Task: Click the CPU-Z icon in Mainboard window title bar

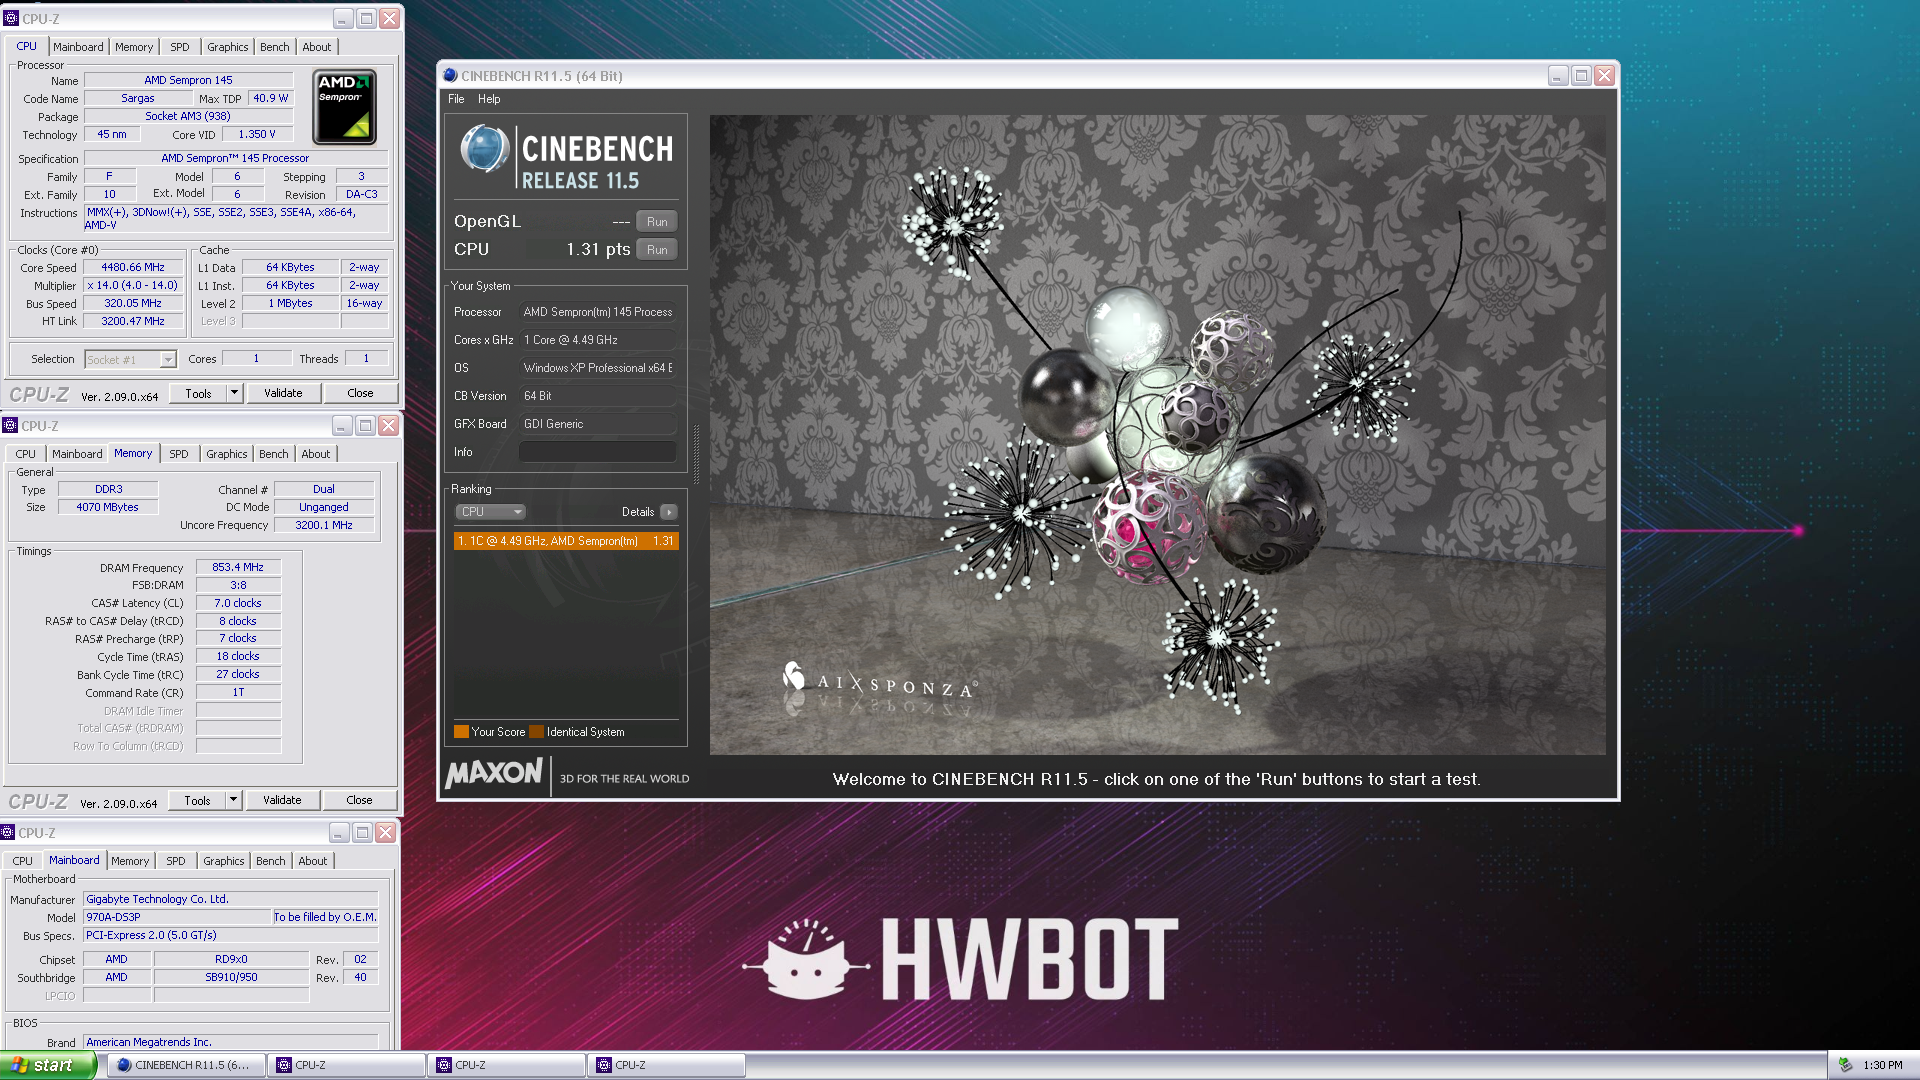Action: point(8,832)
